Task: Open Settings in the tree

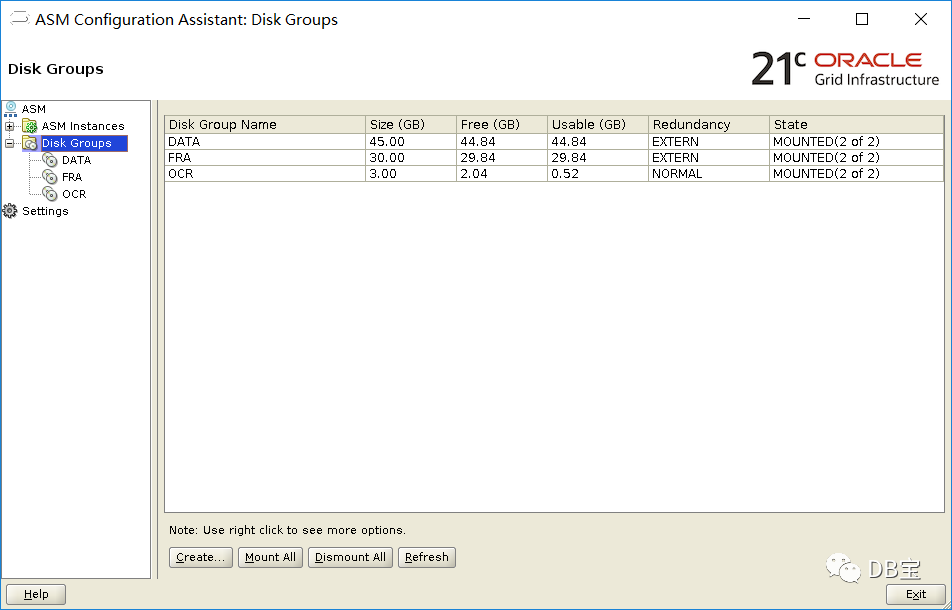Action: point(45,211)
